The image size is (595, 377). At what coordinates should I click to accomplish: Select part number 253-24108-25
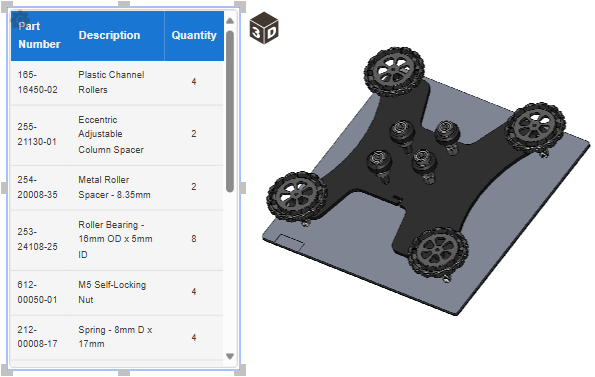tap(38, 239)
